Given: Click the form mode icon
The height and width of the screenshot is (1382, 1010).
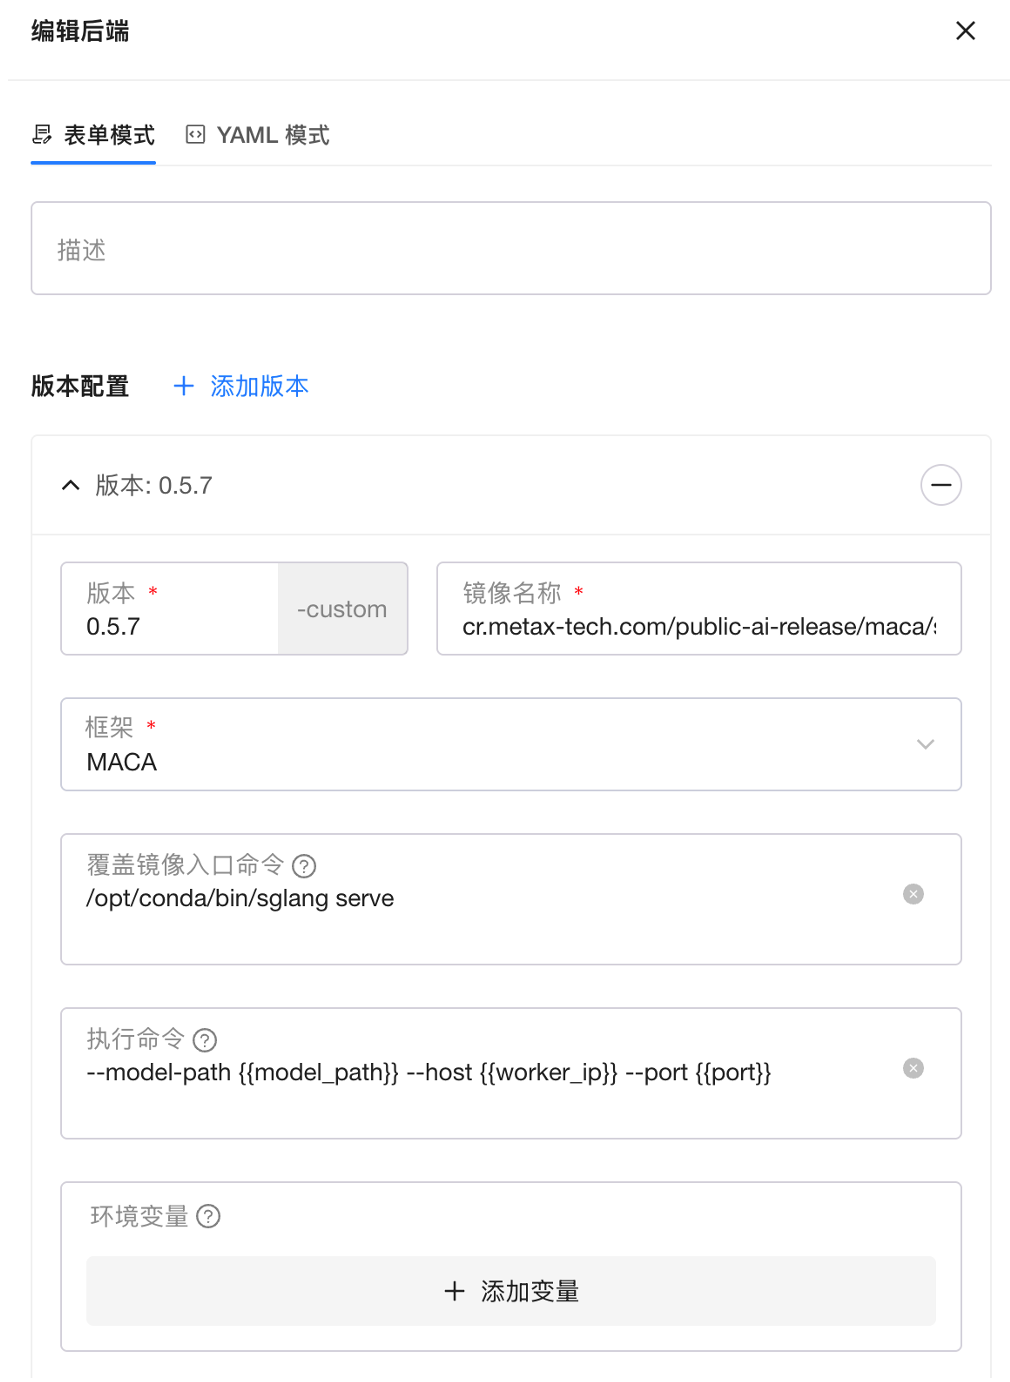Looking at the screenshot, I should click(x=42, y=135).
